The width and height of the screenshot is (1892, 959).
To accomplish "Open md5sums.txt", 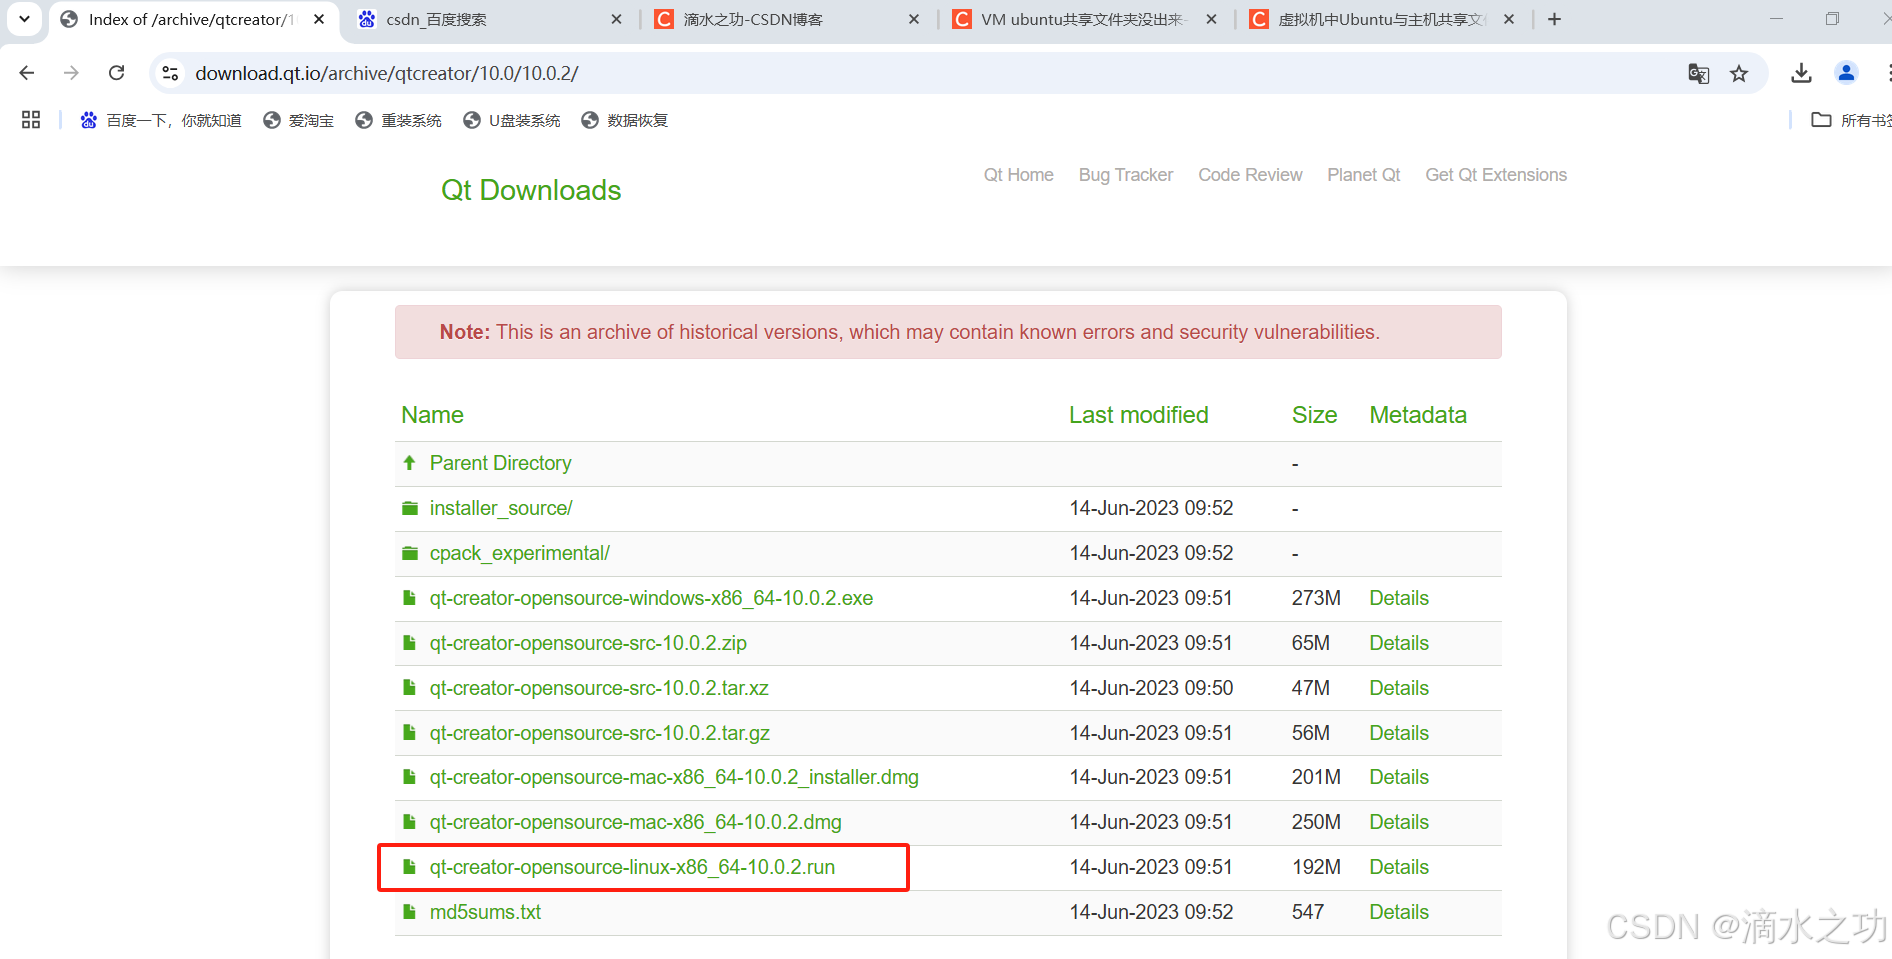I will [485, 912].
